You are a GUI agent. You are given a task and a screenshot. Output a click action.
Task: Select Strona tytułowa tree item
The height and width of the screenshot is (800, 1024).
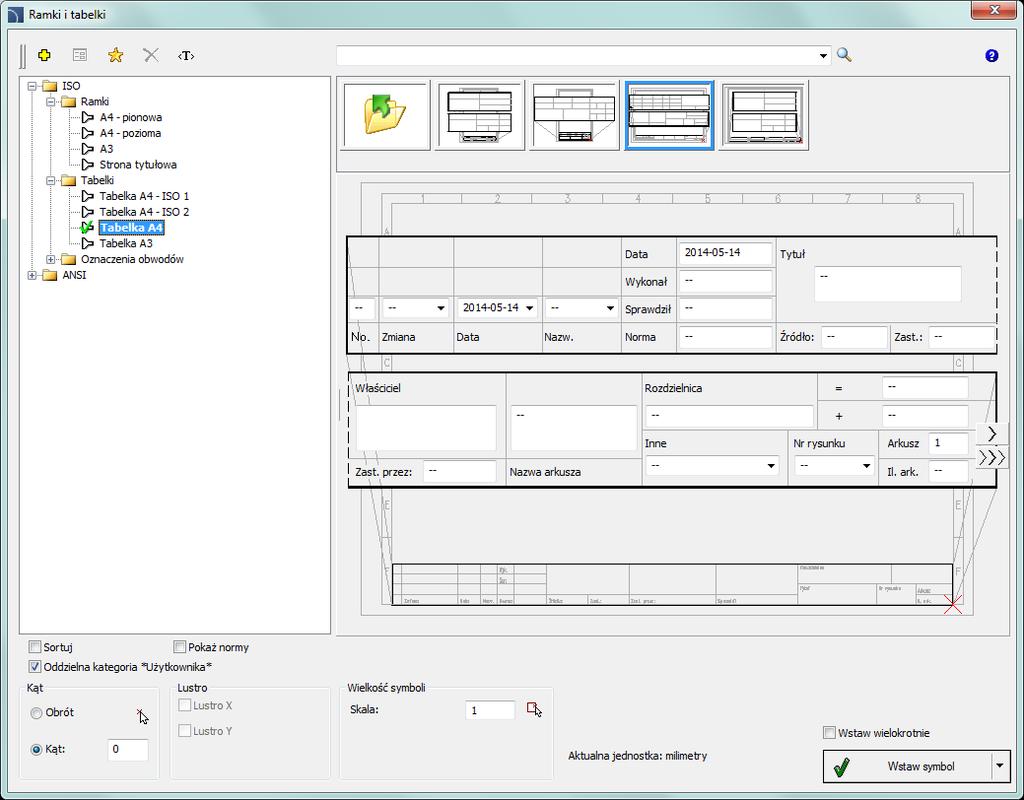(x=138, y=165)
